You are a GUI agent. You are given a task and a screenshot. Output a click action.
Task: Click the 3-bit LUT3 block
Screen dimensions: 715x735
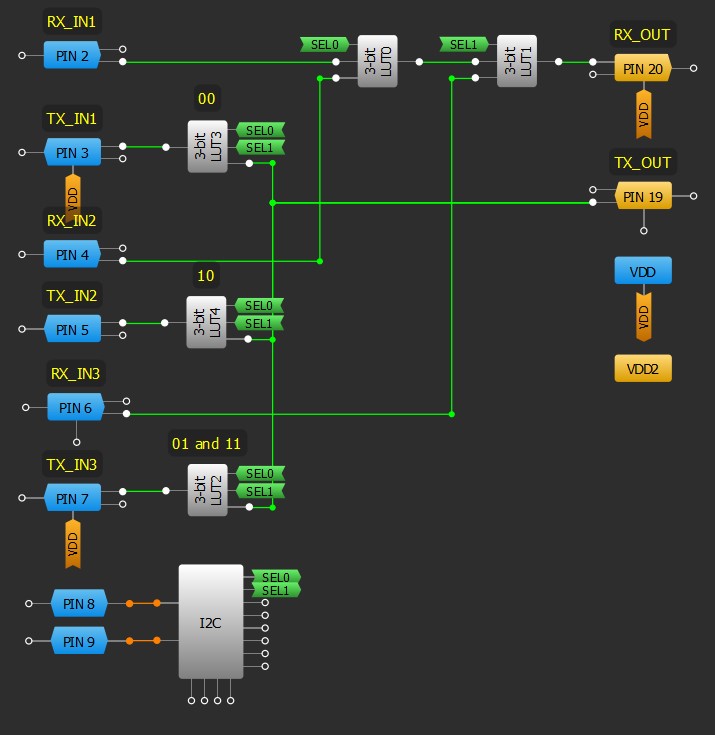tap(207, 147)
